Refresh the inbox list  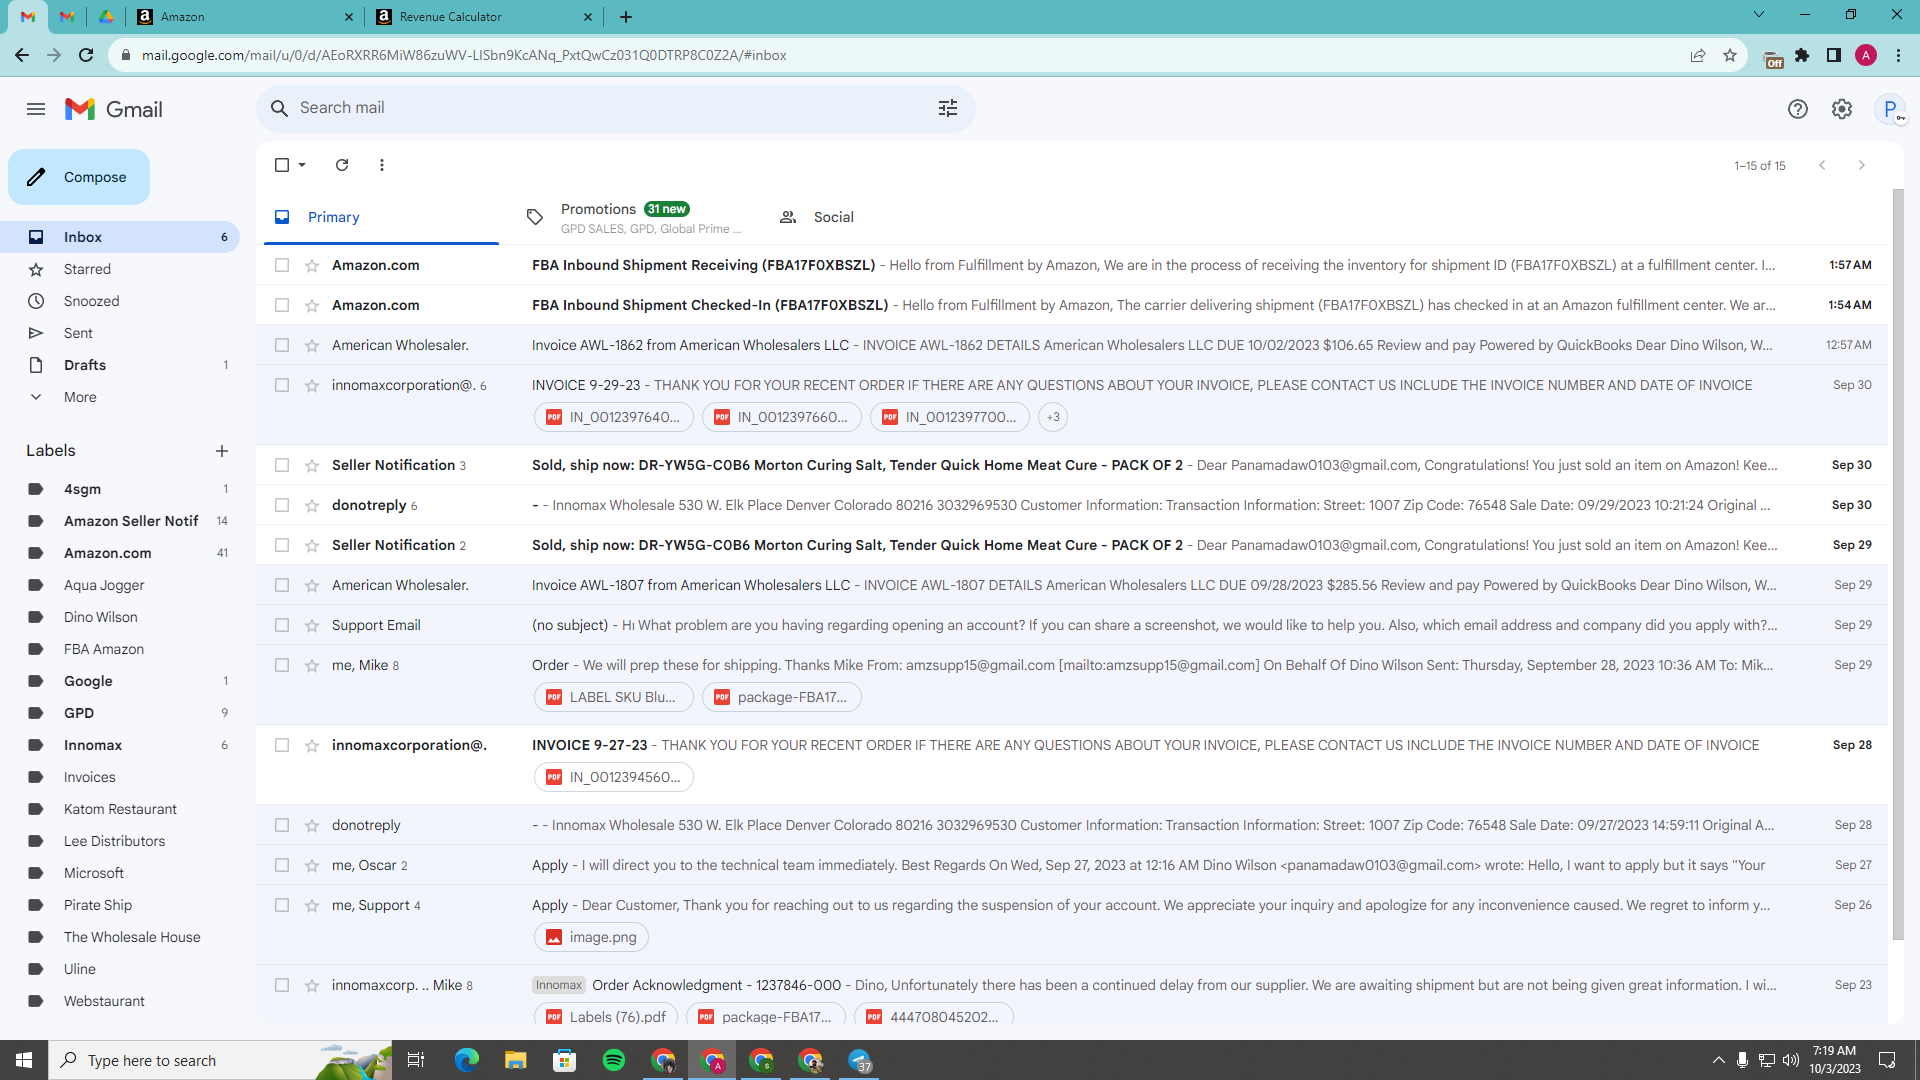(342, 165)
